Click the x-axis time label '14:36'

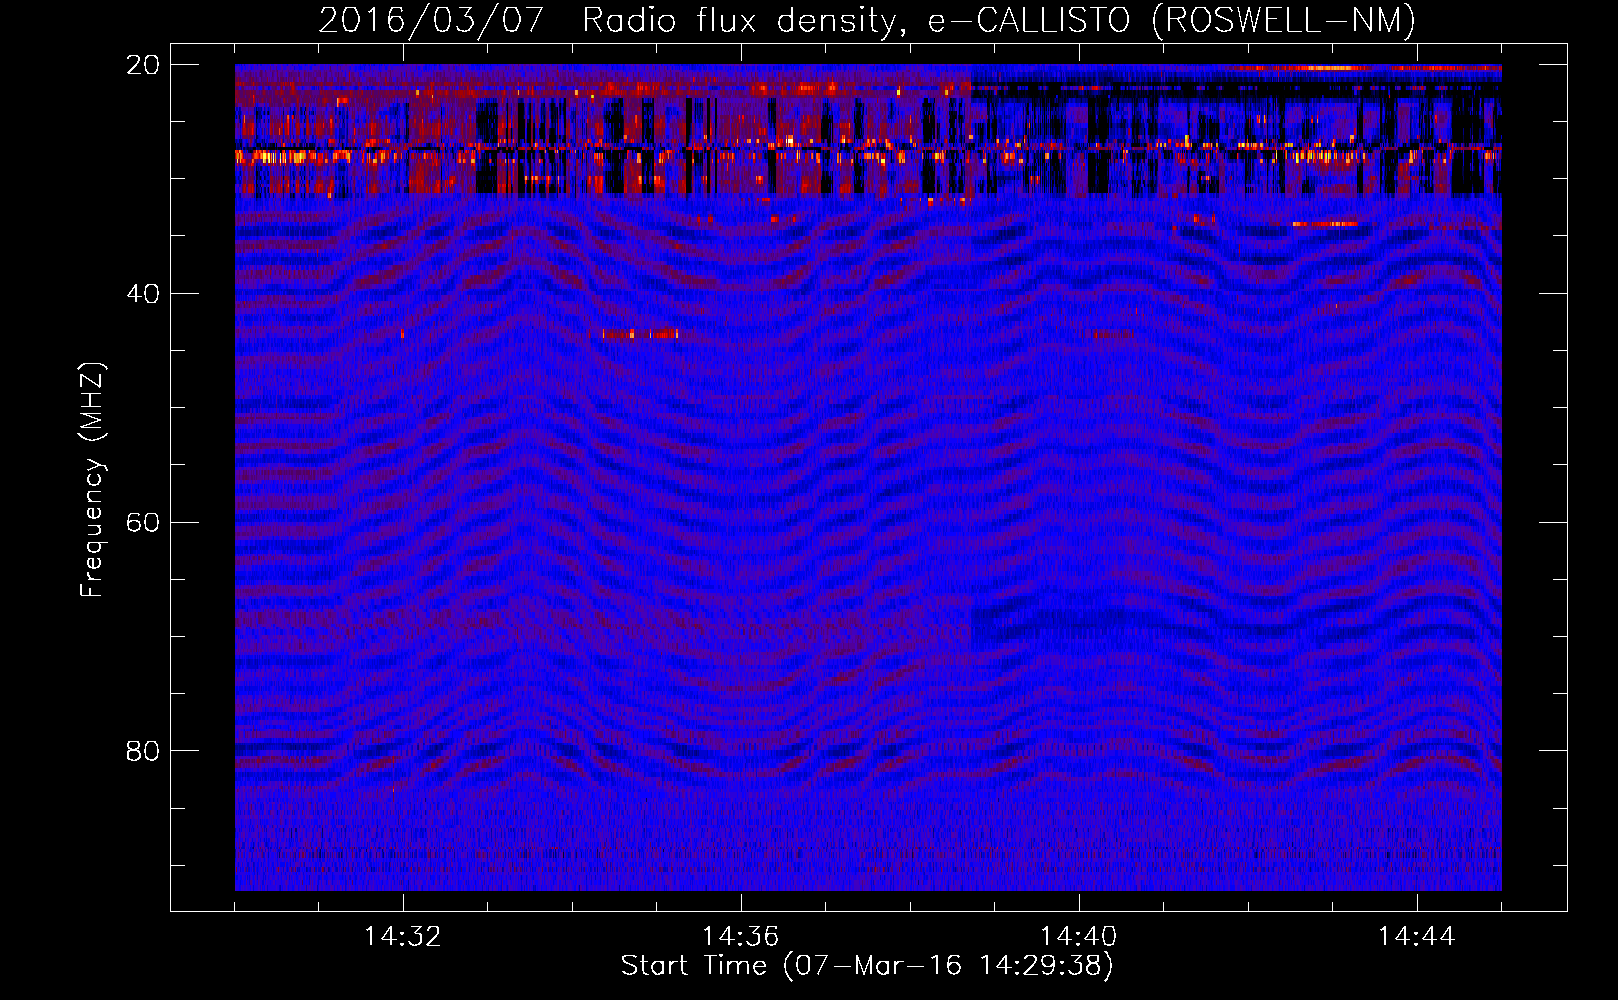[741, 936]
